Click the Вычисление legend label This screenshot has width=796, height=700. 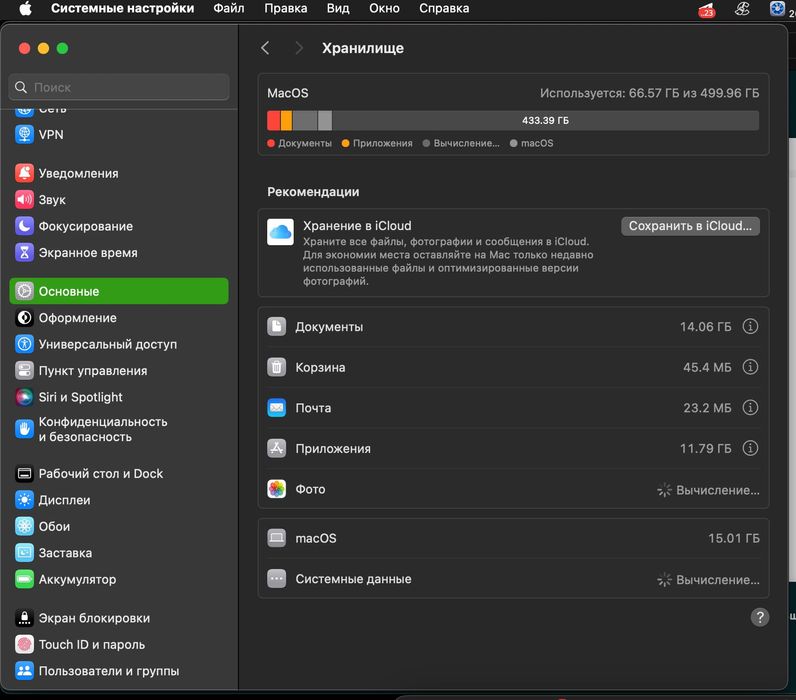click(x=466, y=143)
